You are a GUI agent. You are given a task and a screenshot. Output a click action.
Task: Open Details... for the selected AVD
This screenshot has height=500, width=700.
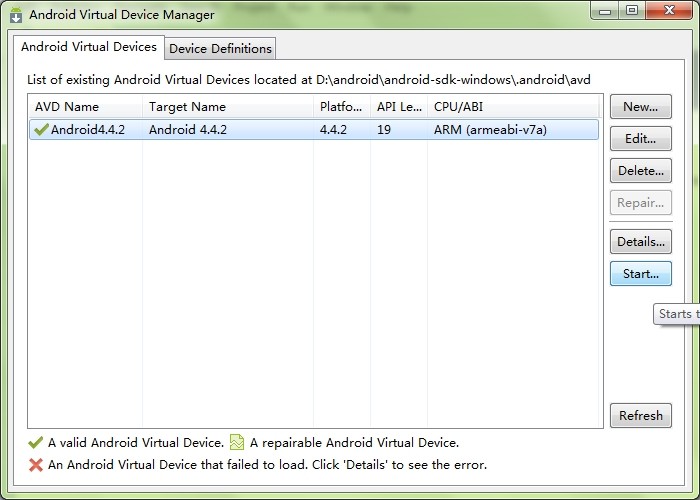click(x=641, y=242)
